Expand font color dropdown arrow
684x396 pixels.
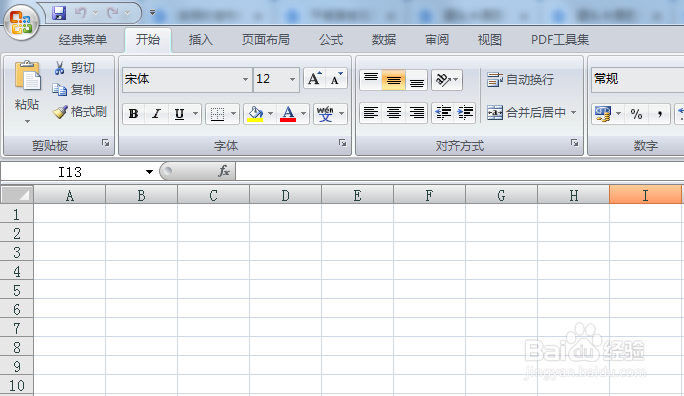coord(304,114)
